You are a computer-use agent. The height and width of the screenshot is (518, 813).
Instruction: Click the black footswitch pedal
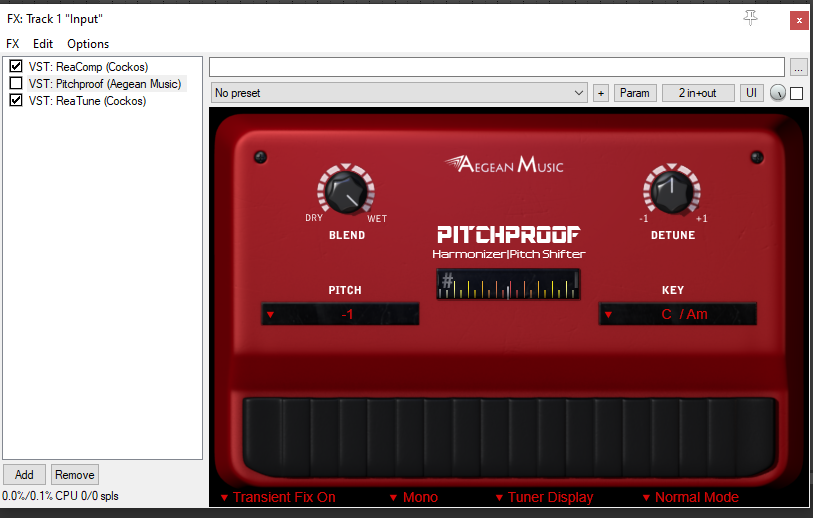pyautogui.click(x=510, y=437)
